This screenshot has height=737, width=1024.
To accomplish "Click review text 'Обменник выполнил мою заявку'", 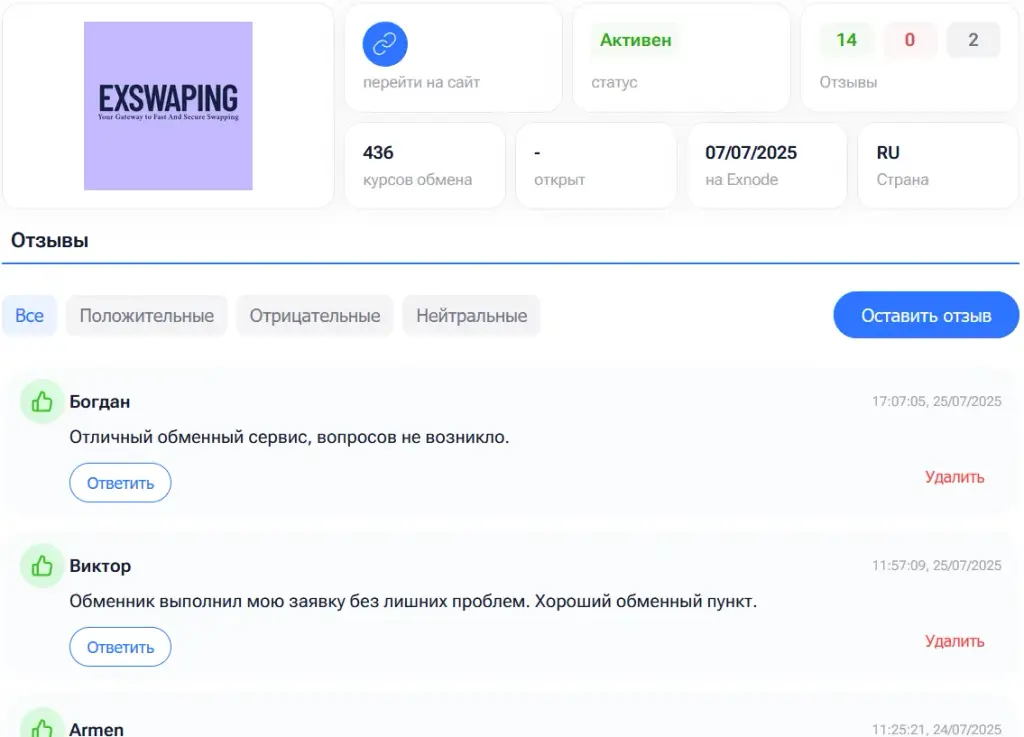I will (207, 601).
